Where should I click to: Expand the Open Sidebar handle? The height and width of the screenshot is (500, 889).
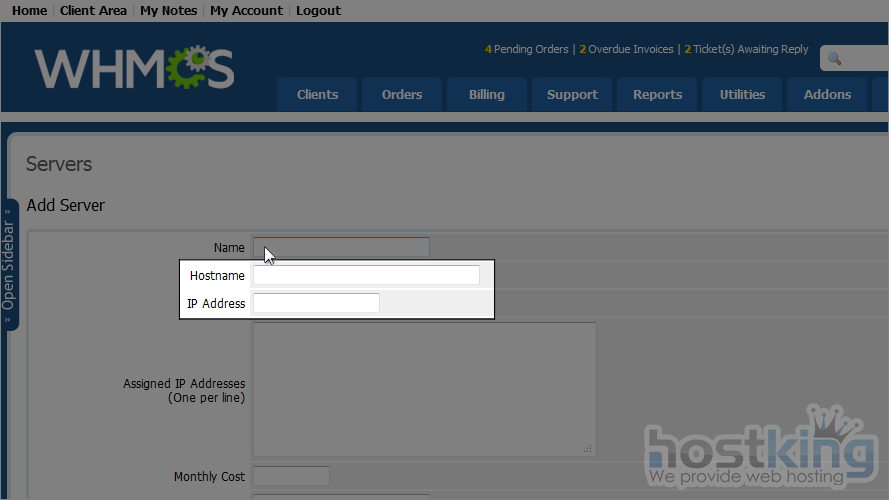click(9, 265)
